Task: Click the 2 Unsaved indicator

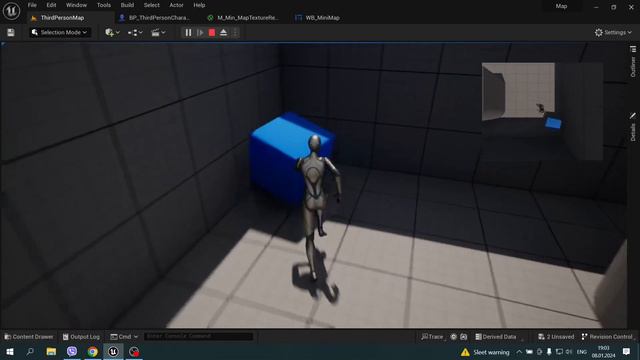Action: coord(556,337)
